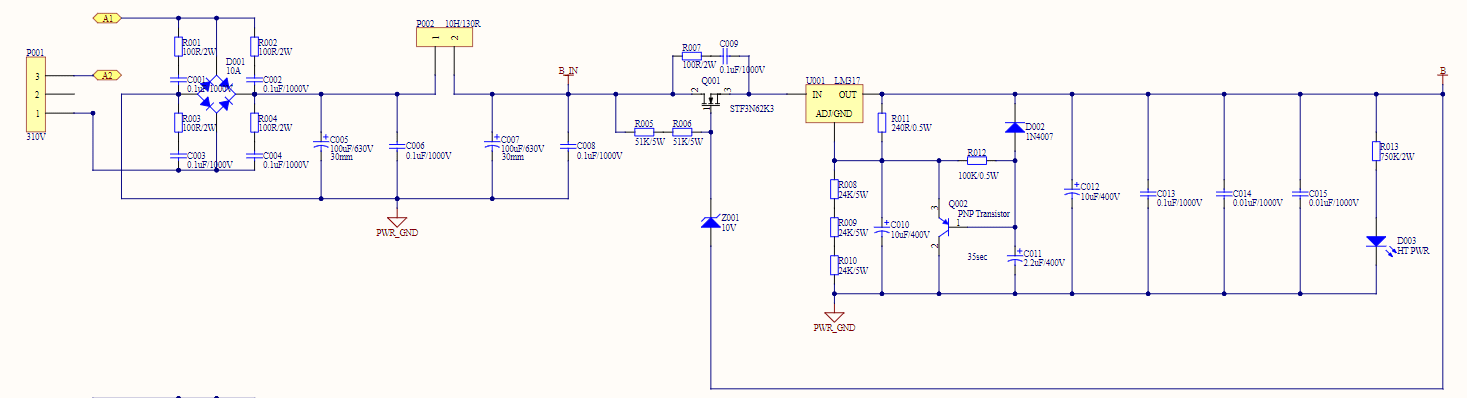The width and height of the screenshot is (1467, 398).
Task: Select capacitor C013 symbol
Action: (x=1148, y=194)
